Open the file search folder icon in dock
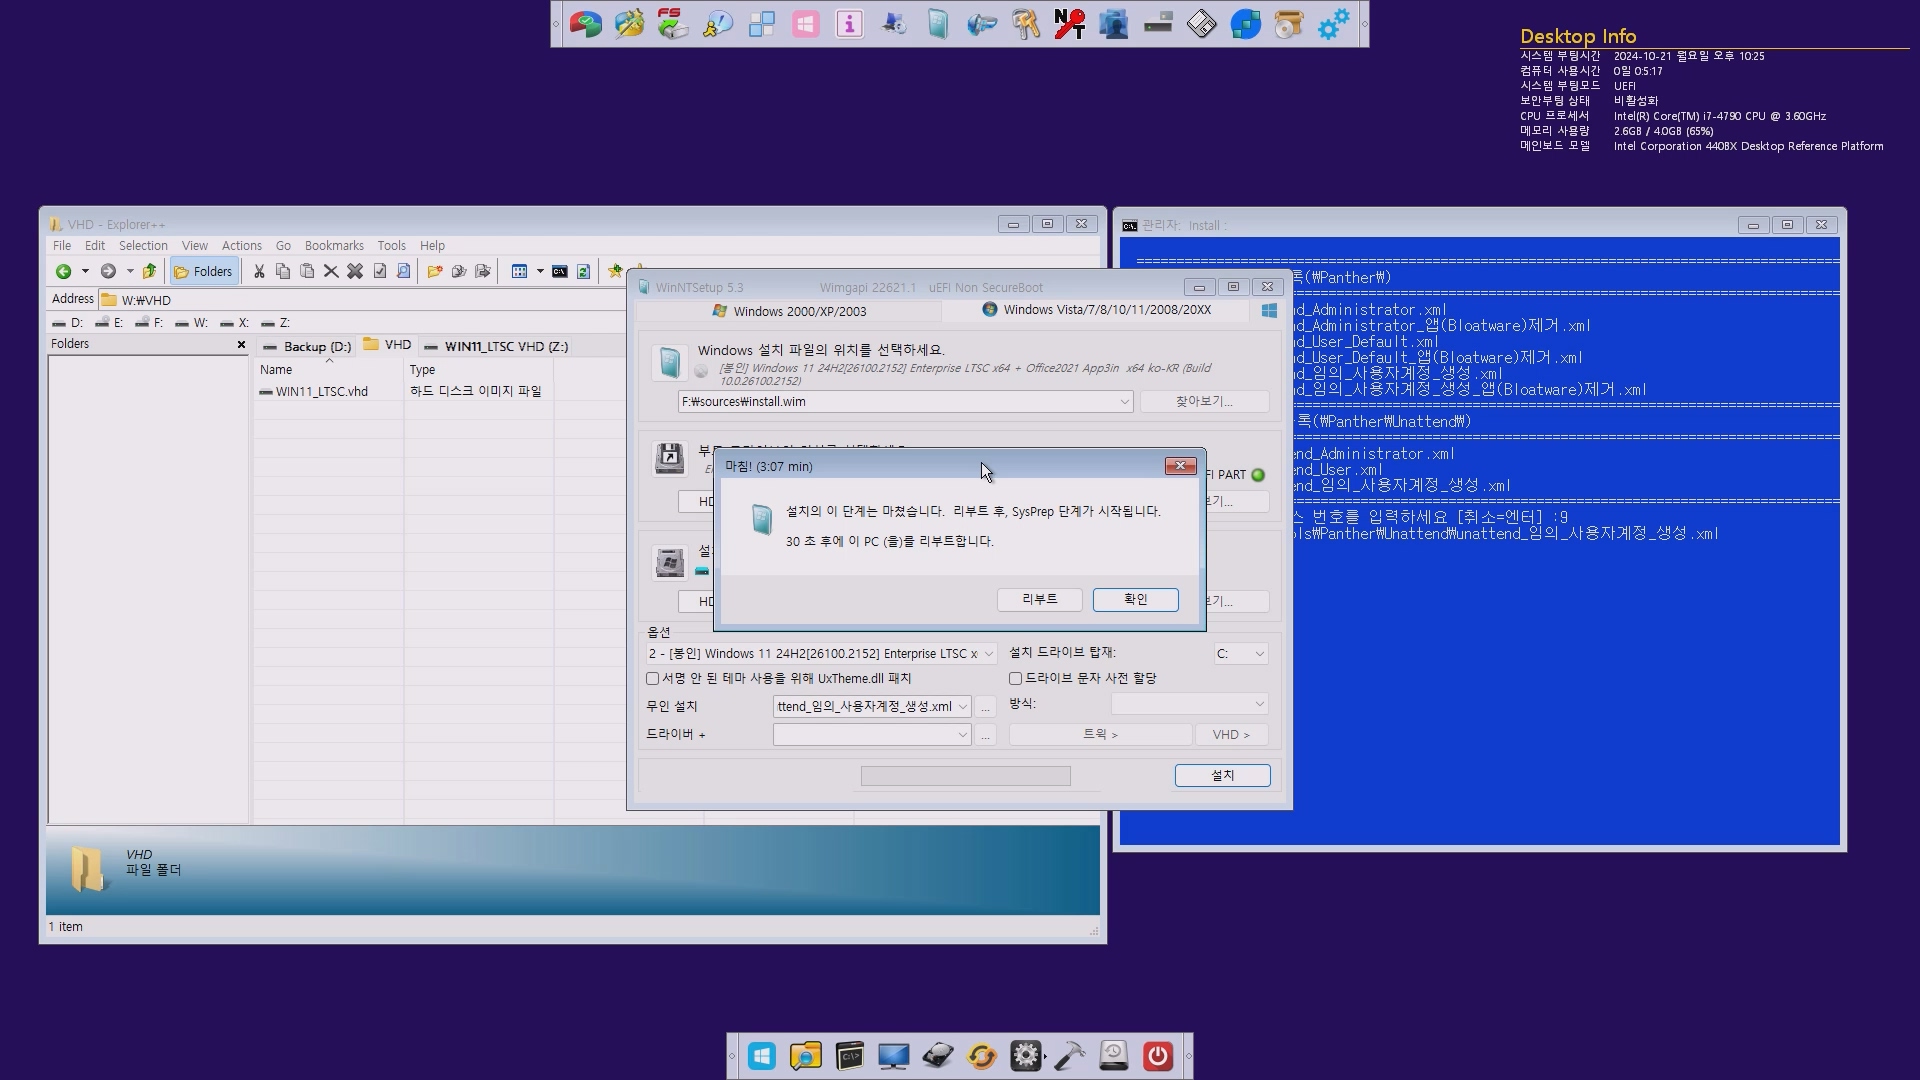Viewport: 1920px width, 1080px height. coord(805,1056)
